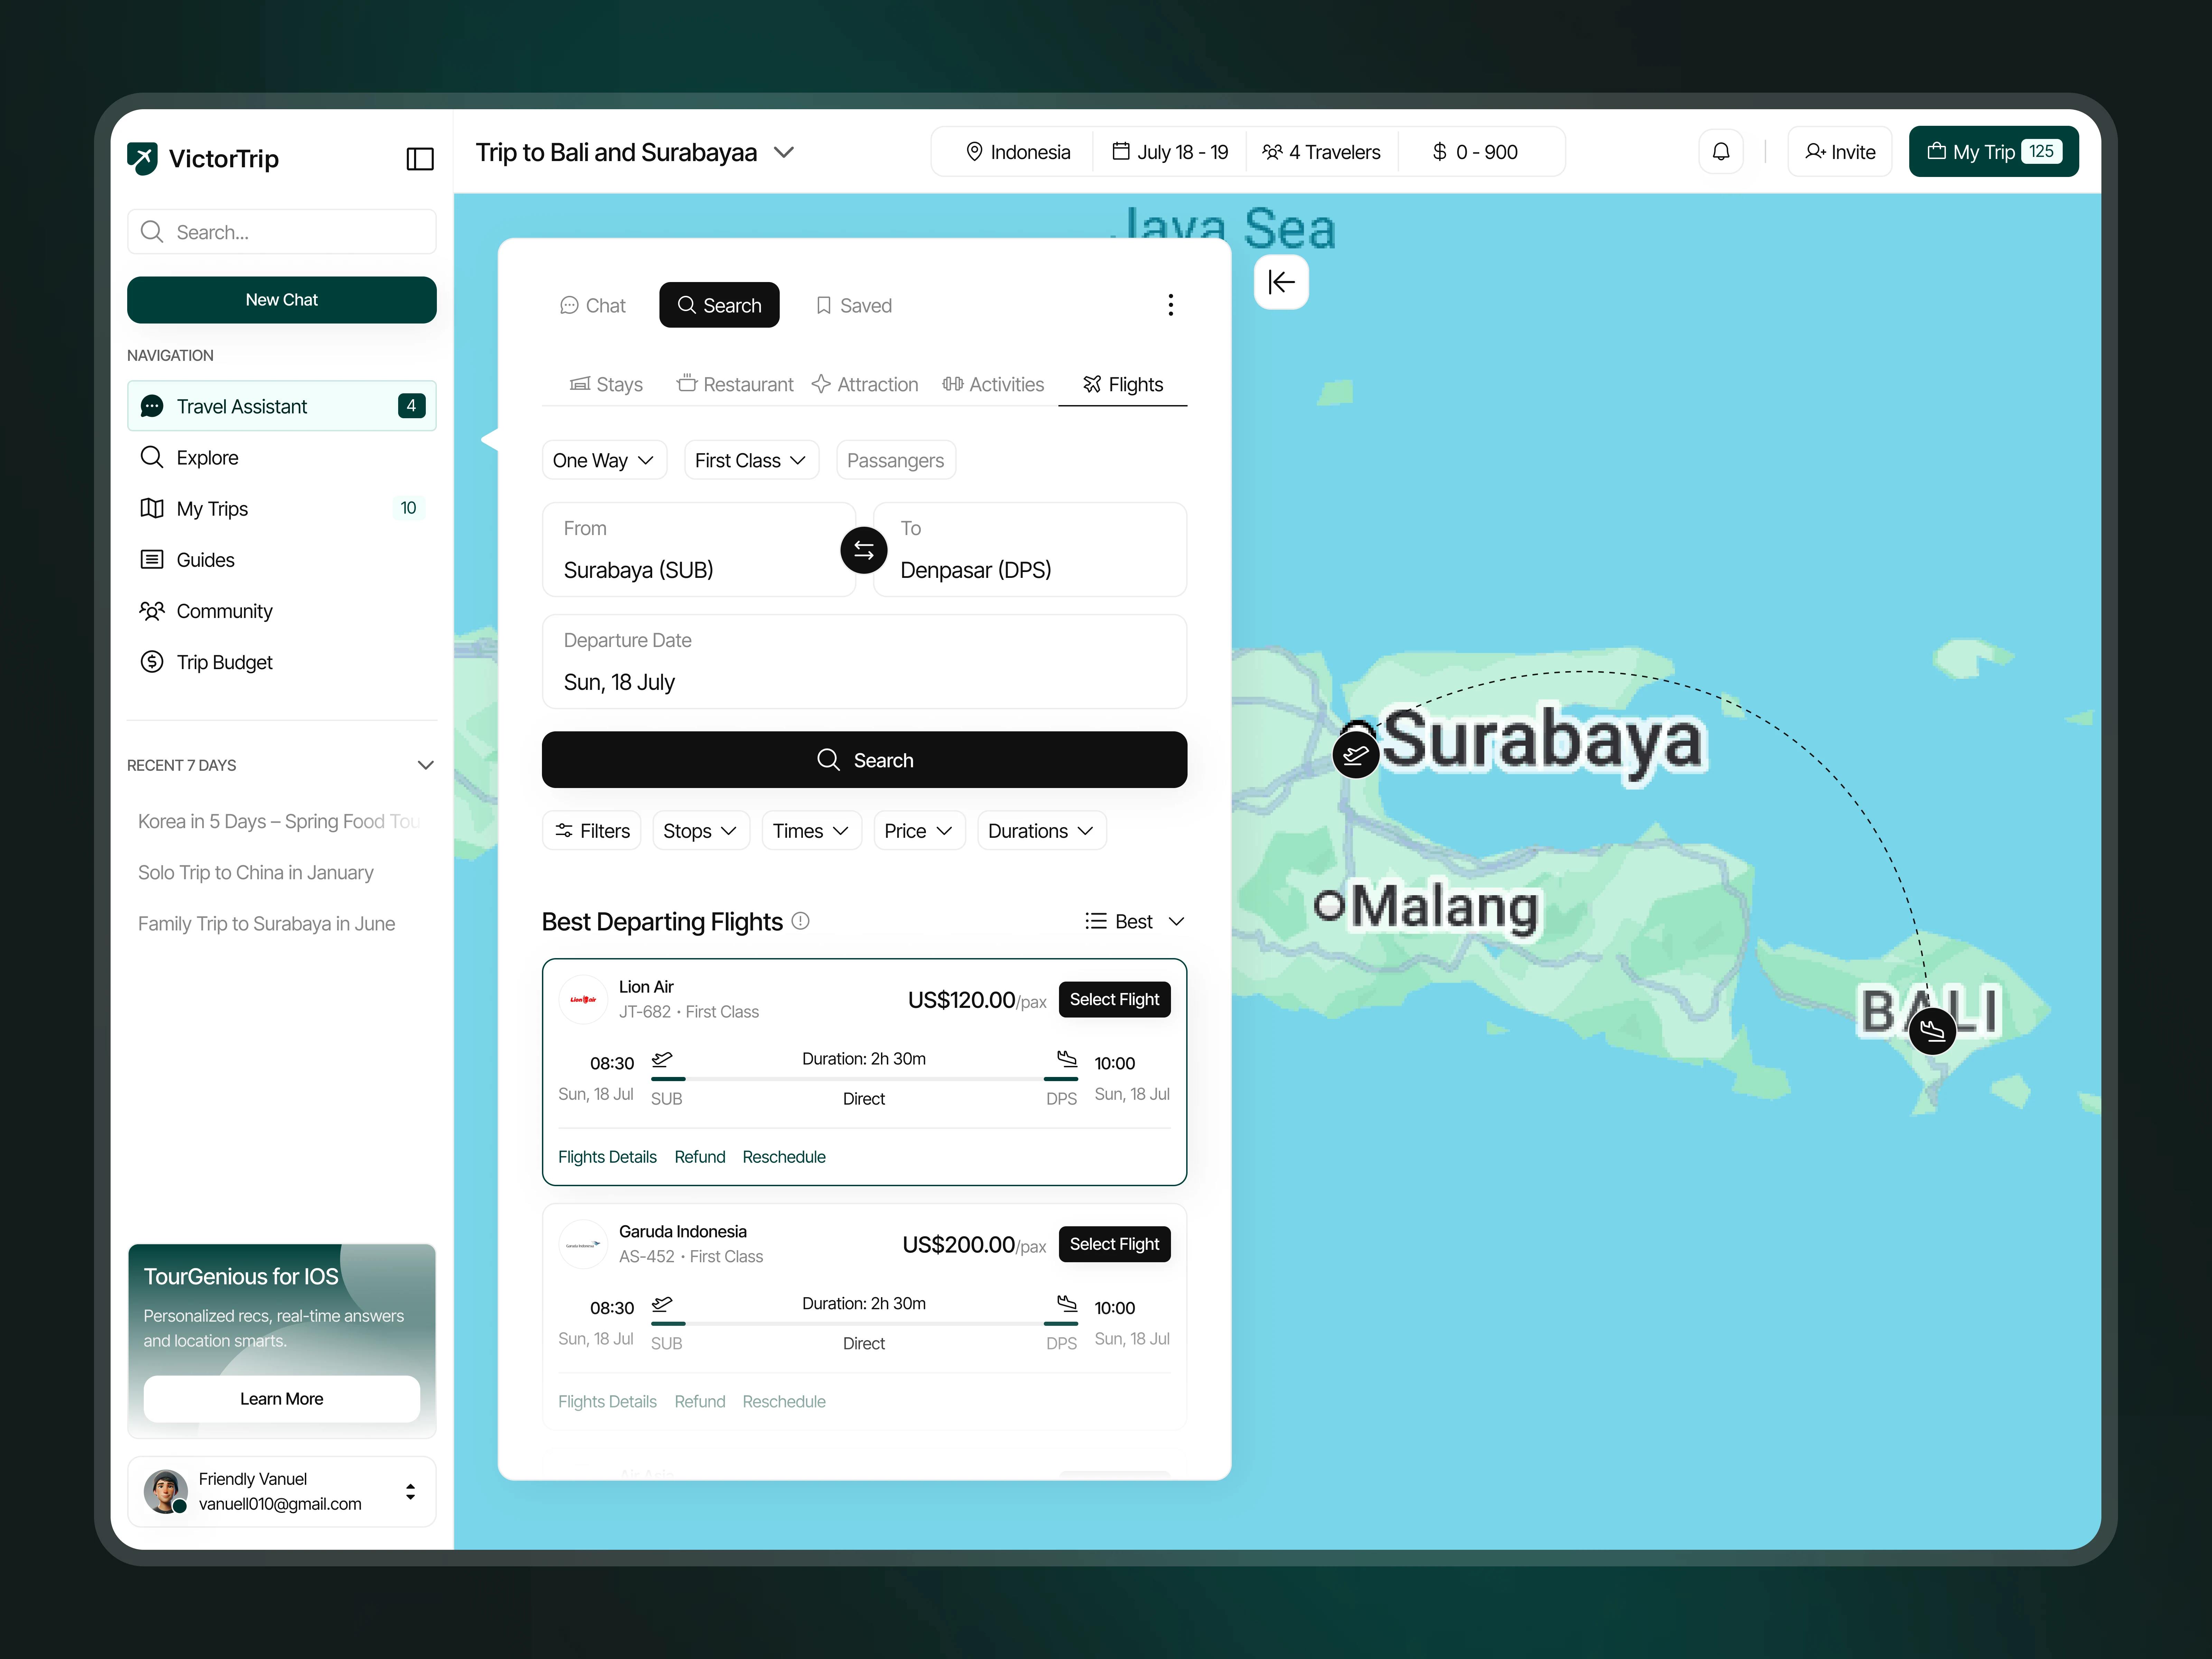Collapse the search panel with arrow icon

[1281, 282]
